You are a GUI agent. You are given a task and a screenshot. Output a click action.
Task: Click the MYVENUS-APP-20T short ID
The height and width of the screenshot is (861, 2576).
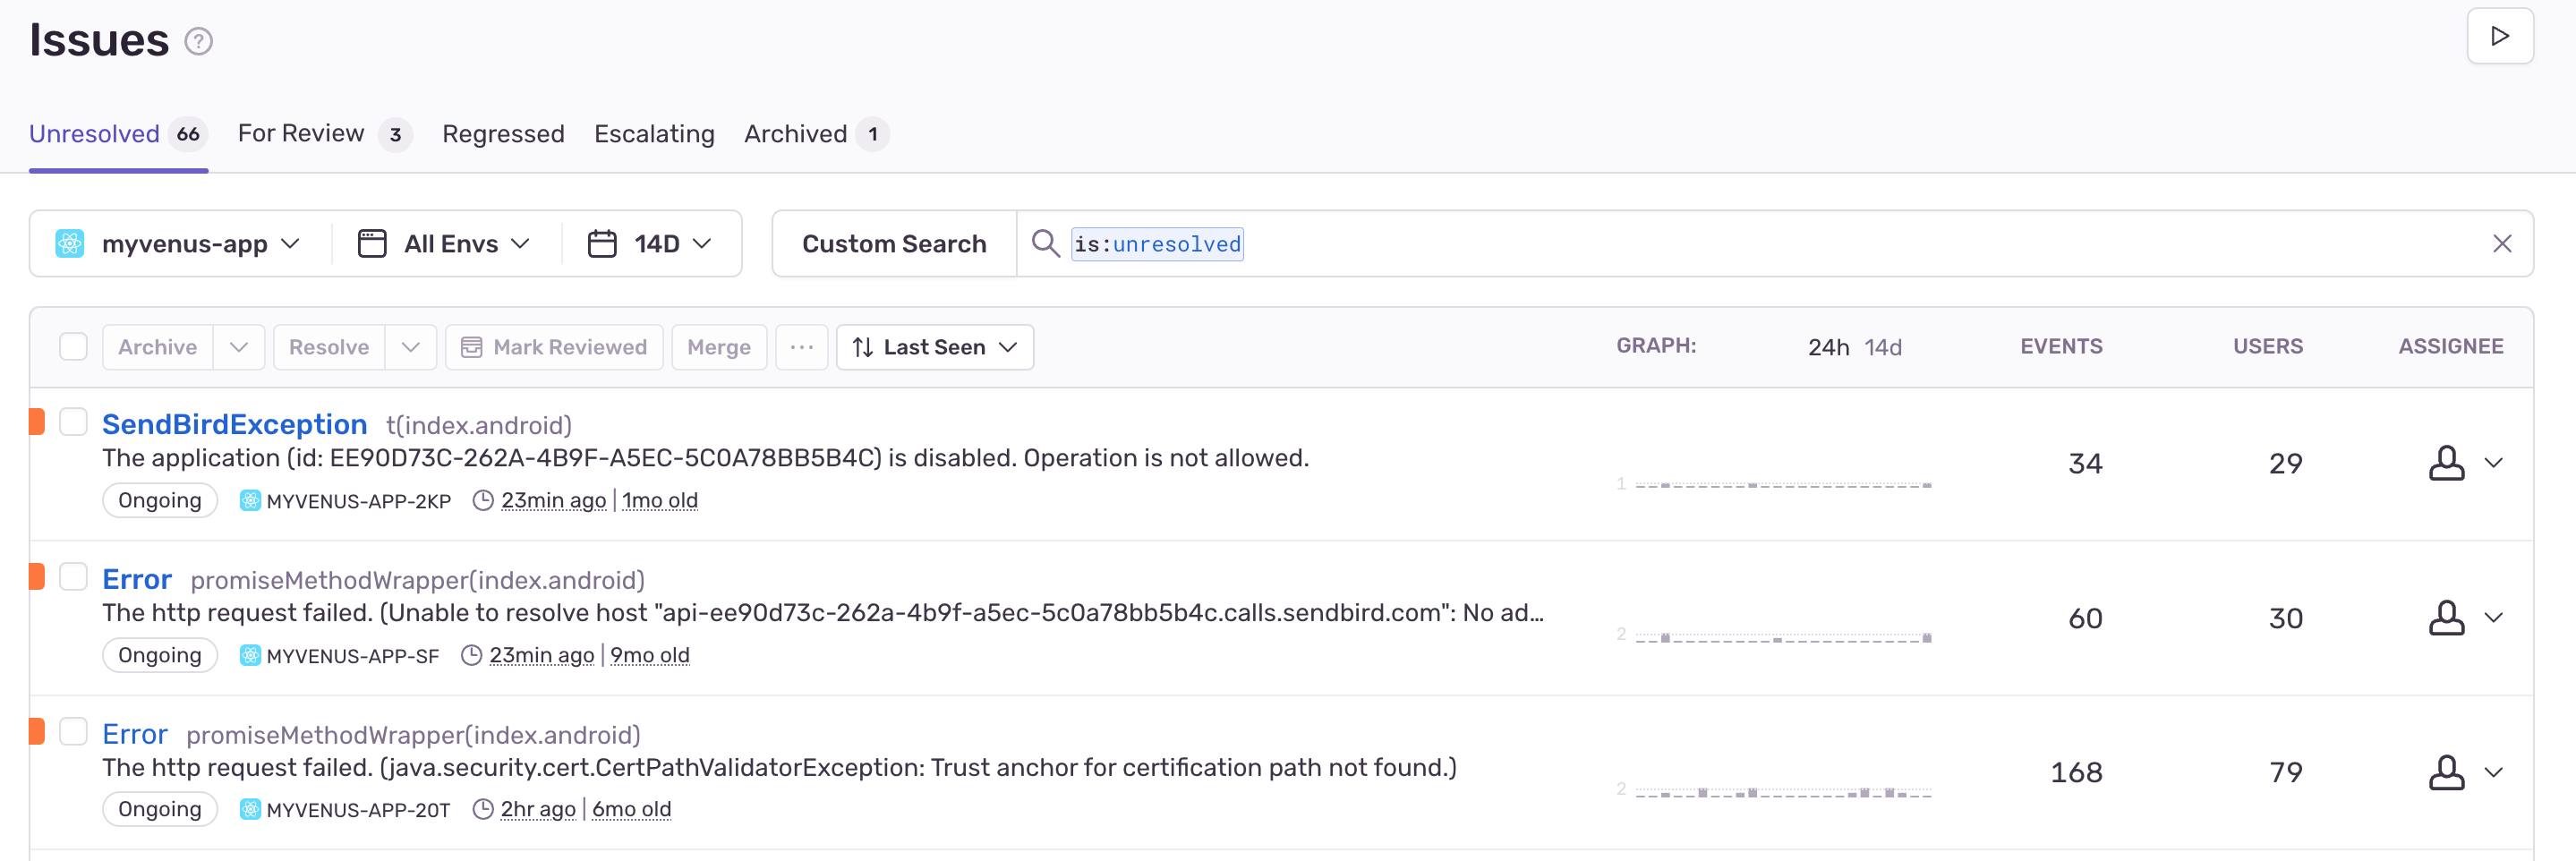click(x=358, y=810)
